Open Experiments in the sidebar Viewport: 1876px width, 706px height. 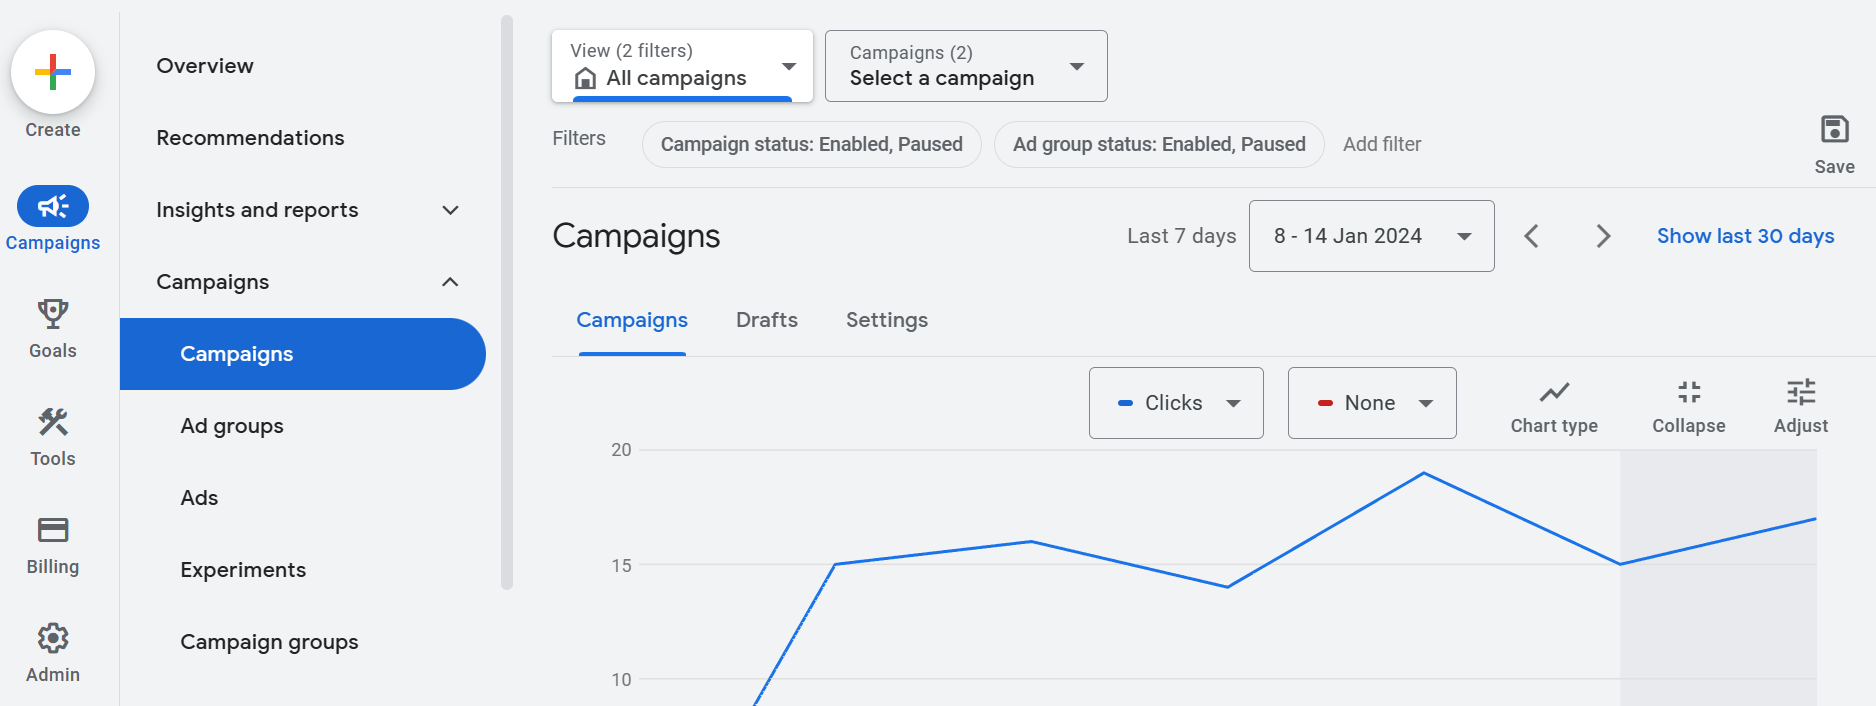click(243, 570)
